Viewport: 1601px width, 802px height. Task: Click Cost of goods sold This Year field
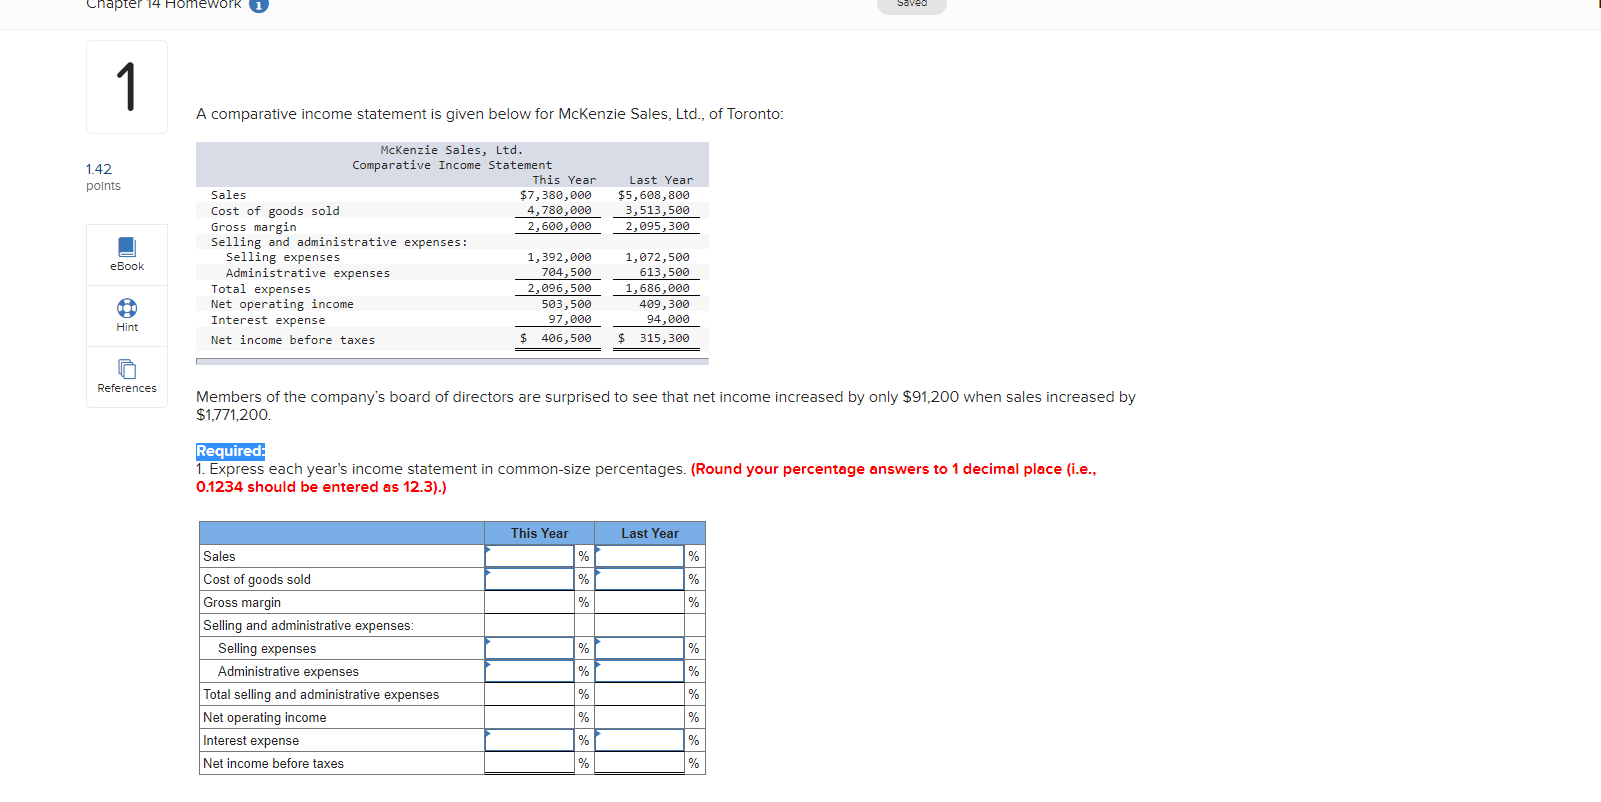point(529,579)
